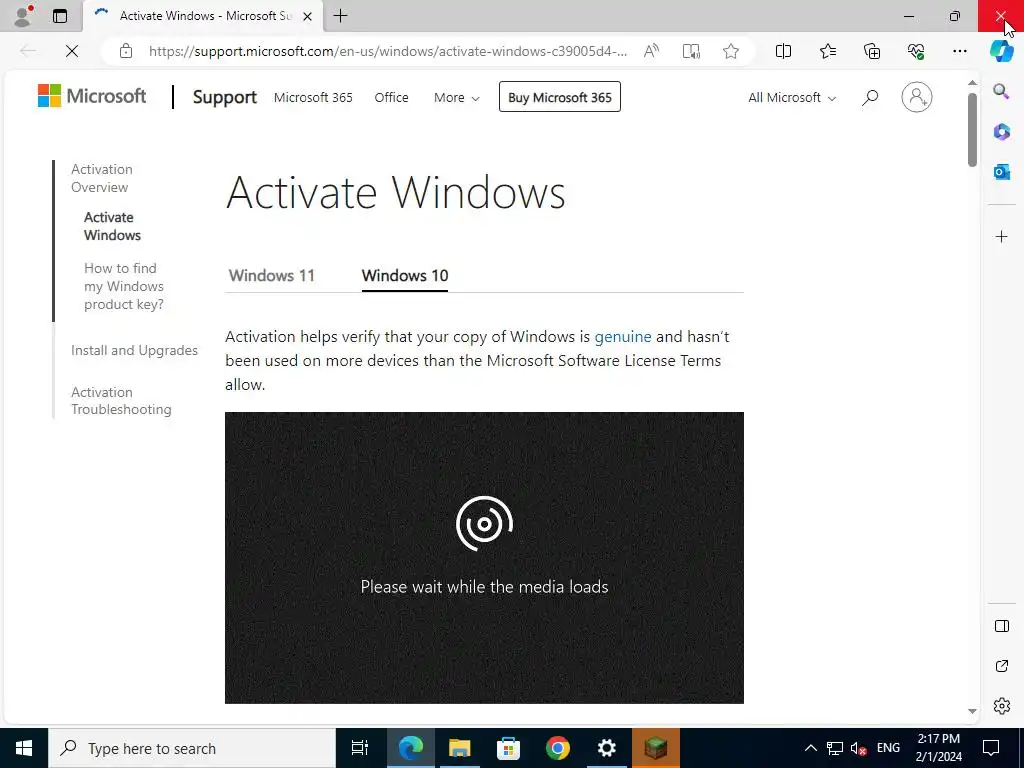1024x768 pixels.
Task: Click the Microsoft logo
Action: coord(92,96)
